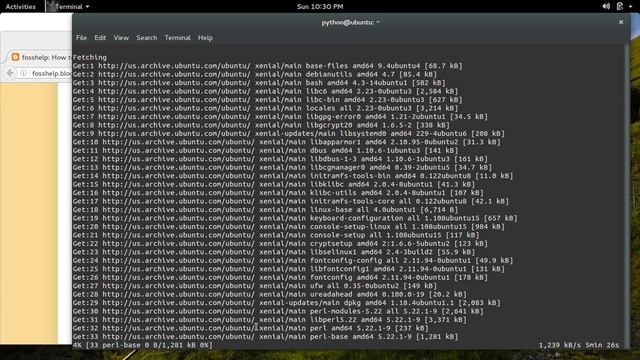This screenshot has width=640, height=360.
Task: Click the battery status icon
Action: [620, 6]
